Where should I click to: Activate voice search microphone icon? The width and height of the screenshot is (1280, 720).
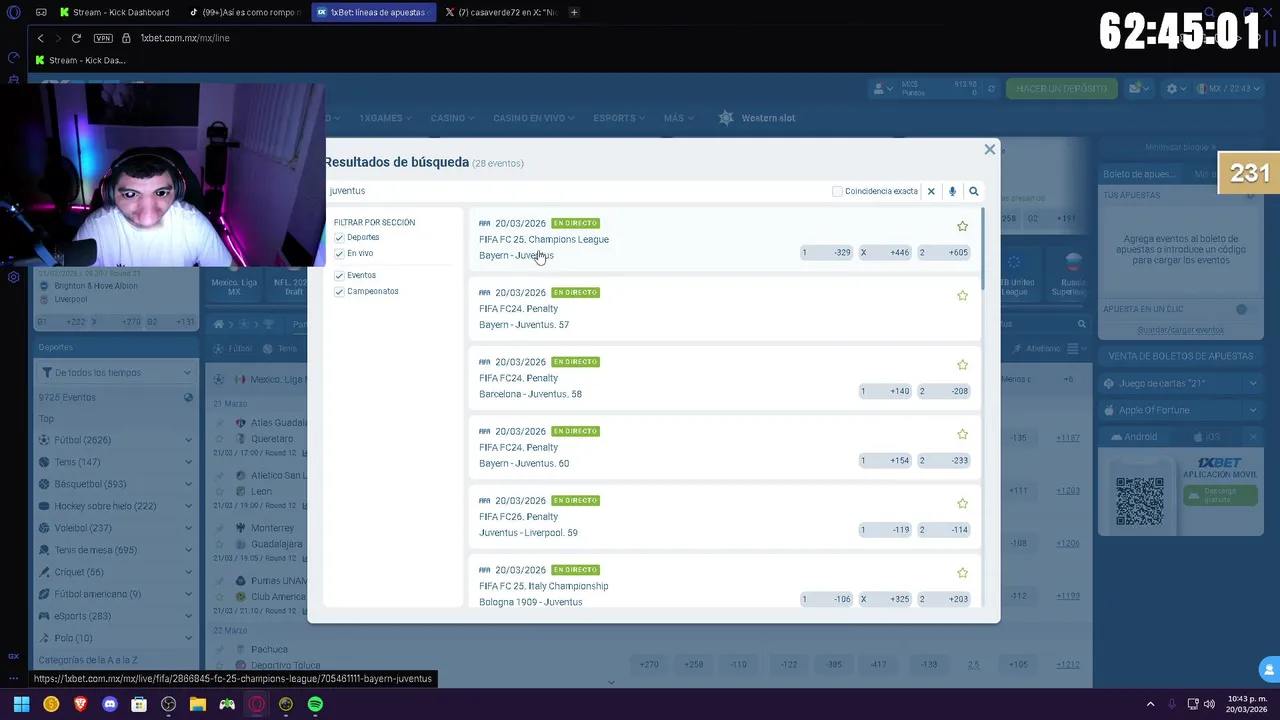(x=952, y=191)
